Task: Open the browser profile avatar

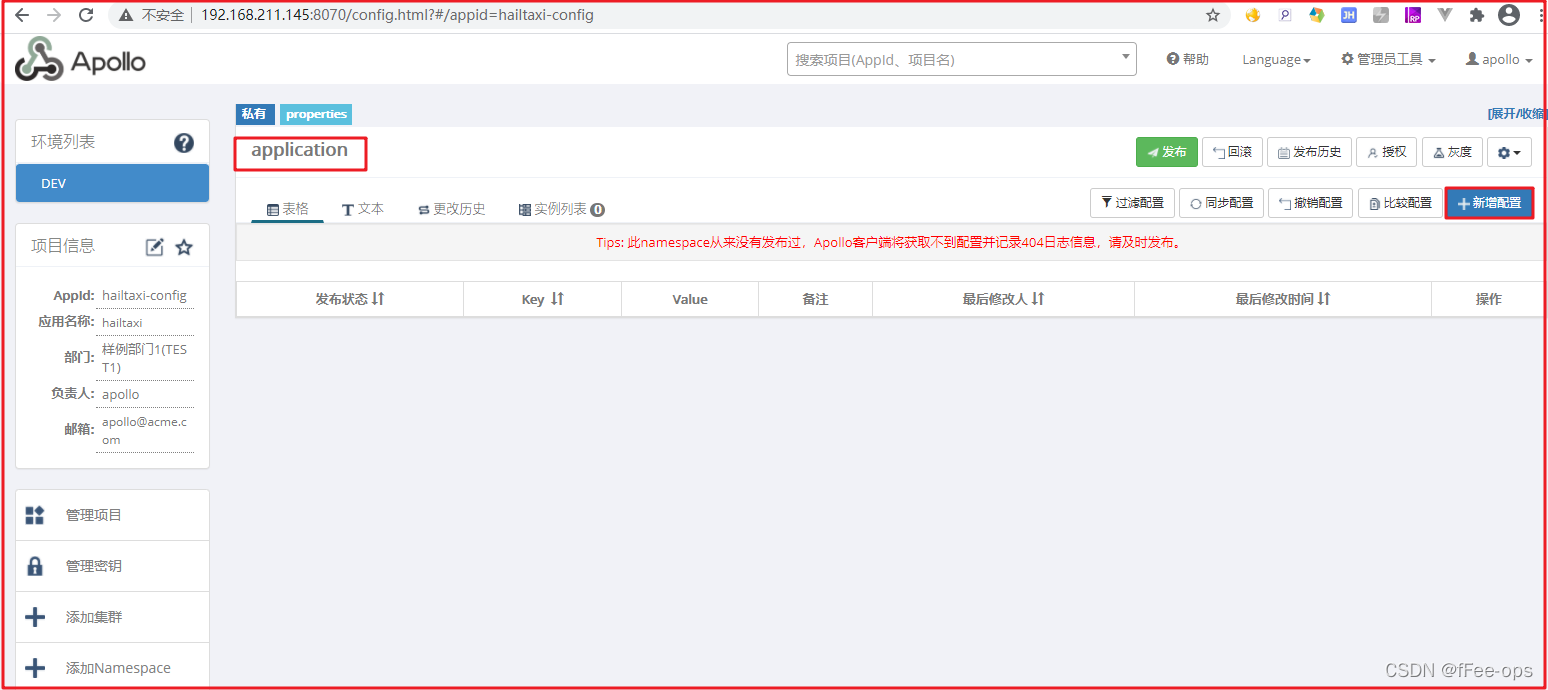Action: pos(1508,15)
